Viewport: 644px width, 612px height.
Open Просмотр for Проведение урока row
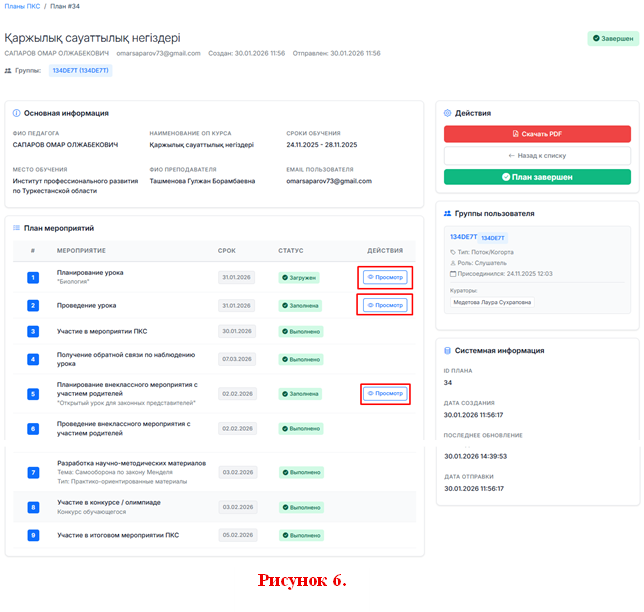point(385,305)
